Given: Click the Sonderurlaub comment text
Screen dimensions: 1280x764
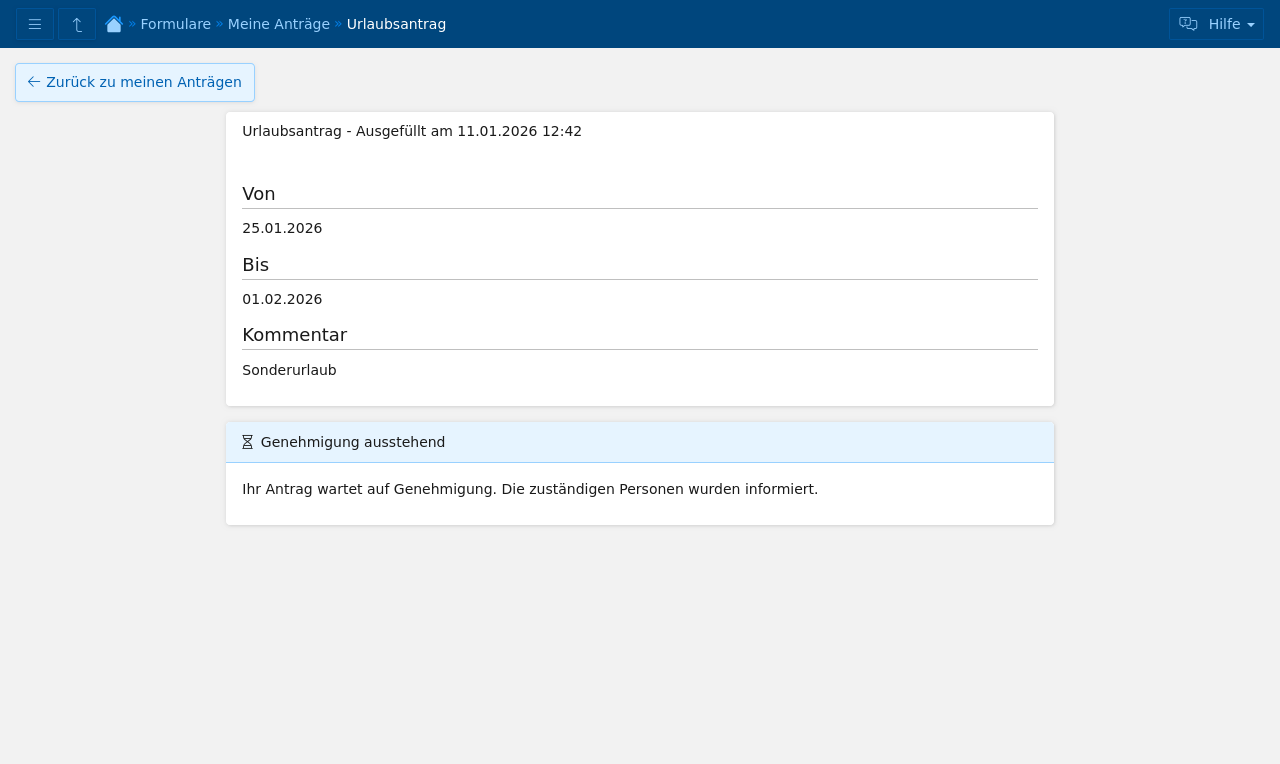Looking at the screenshot, I should tap(289, 370).
